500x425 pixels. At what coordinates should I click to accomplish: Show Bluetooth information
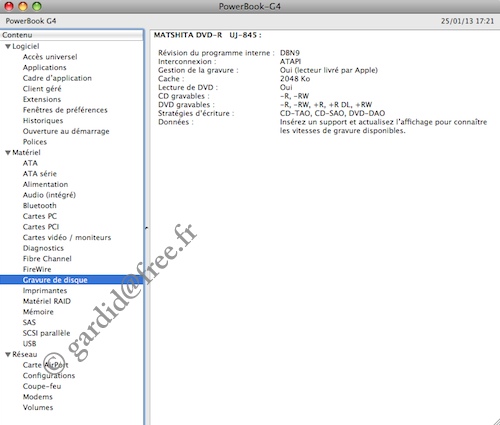(x=39, y=206)
